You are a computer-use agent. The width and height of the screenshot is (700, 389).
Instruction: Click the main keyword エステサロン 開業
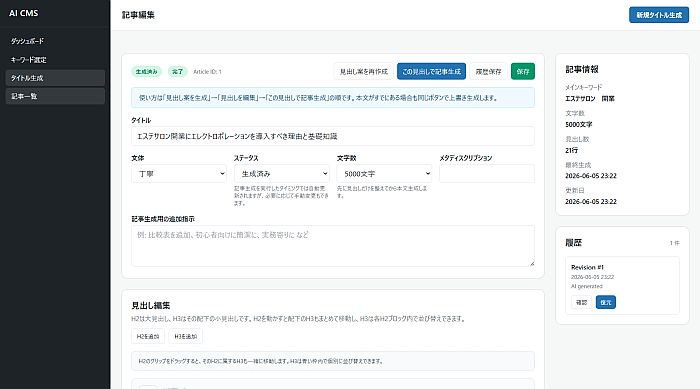pos(590,99)
